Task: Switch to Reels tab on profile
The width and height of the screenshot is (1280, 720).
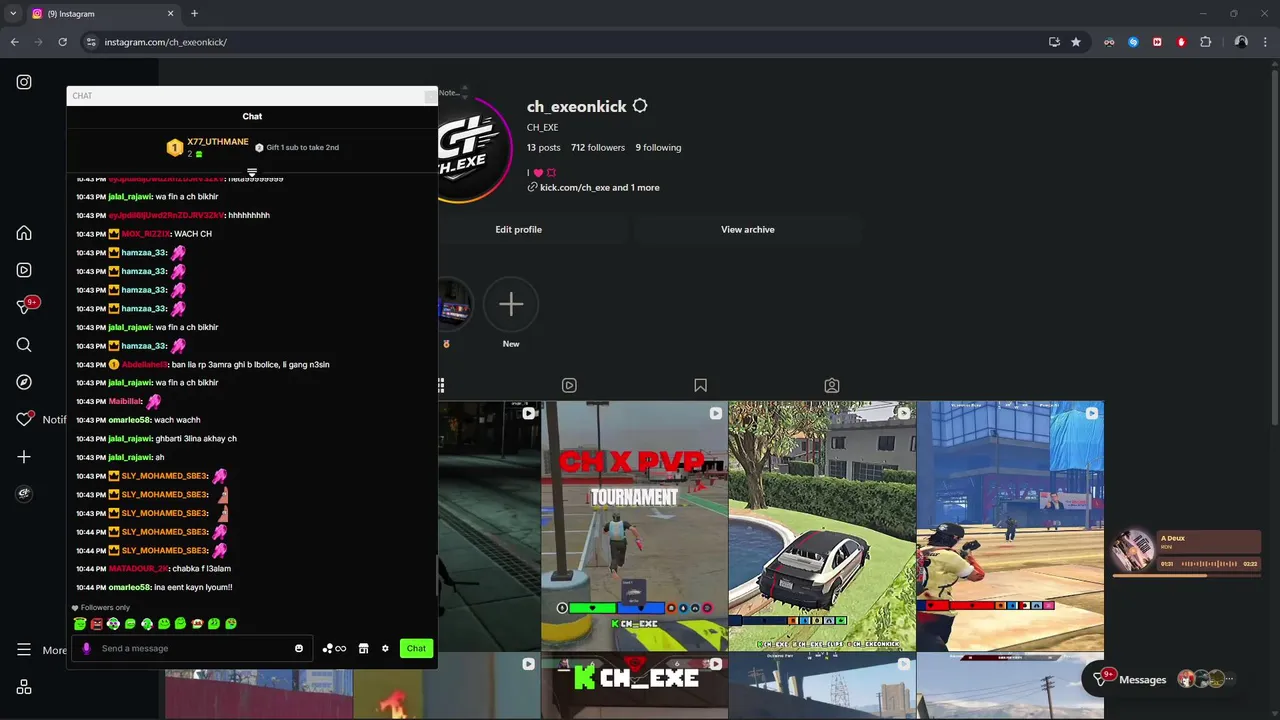Action: (569, 385)
